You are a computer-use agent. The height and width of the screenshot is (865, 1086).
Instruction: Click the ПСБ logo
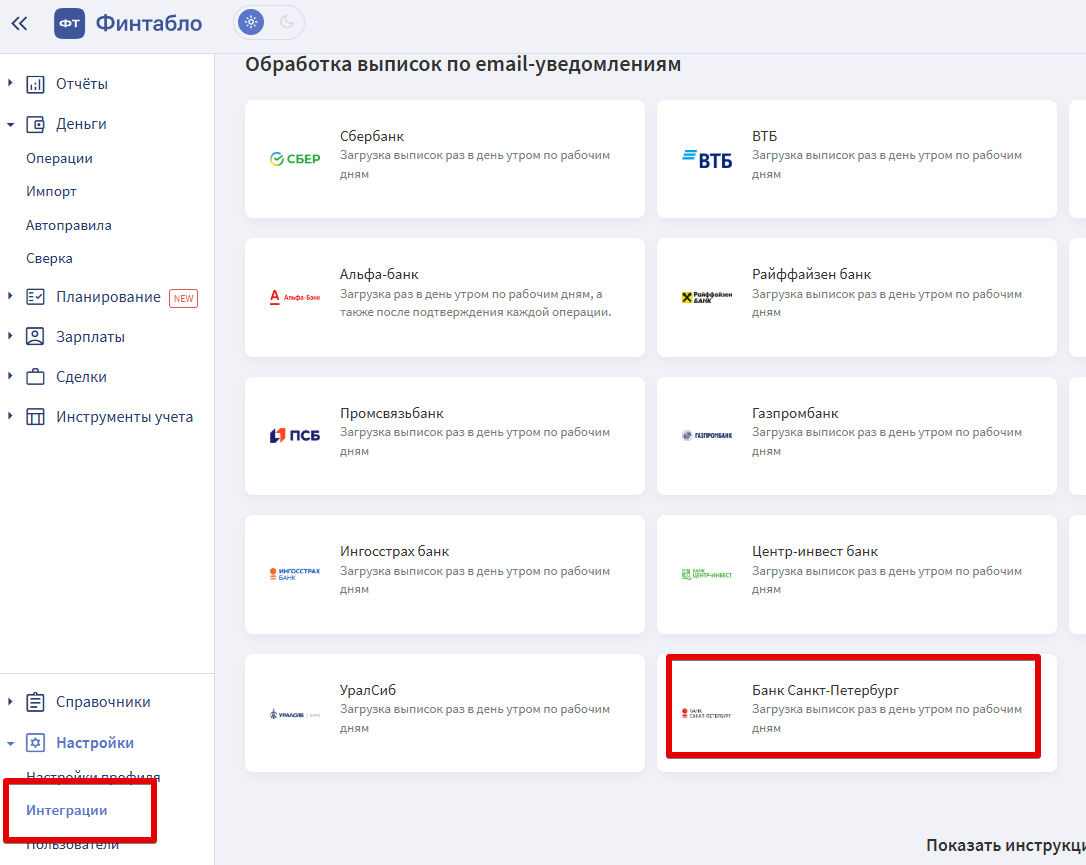(x=295, y=436)
